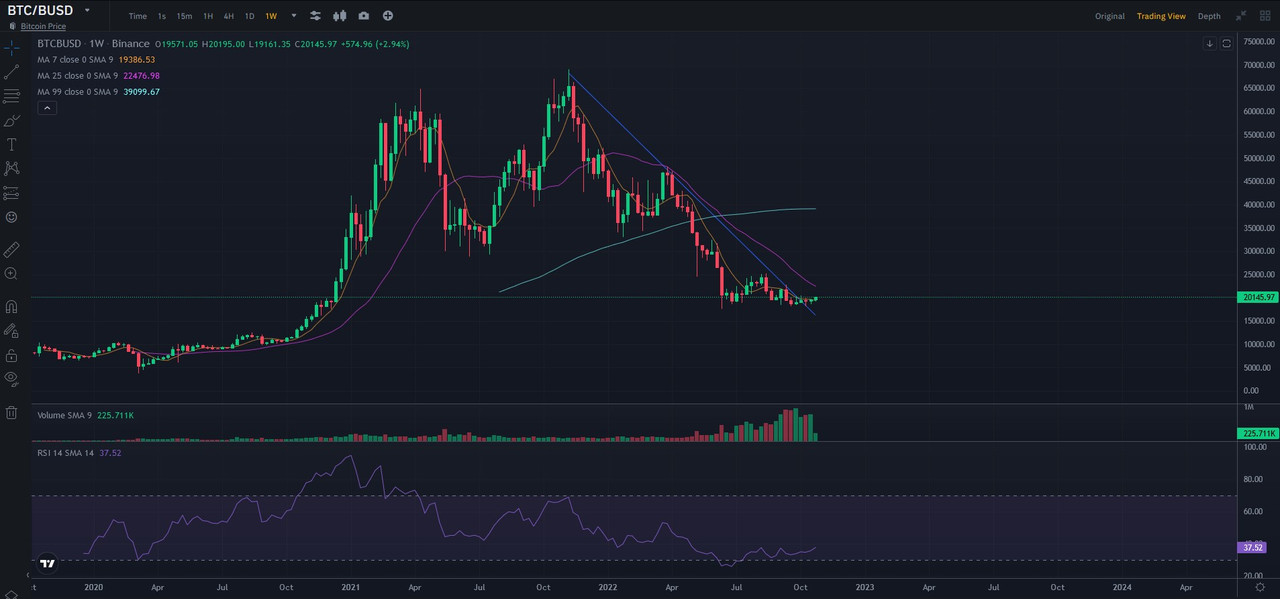The height and width of the screenshot is (599, 1280).
Task: Select the text annotation tool
Action: click(11, 144)
